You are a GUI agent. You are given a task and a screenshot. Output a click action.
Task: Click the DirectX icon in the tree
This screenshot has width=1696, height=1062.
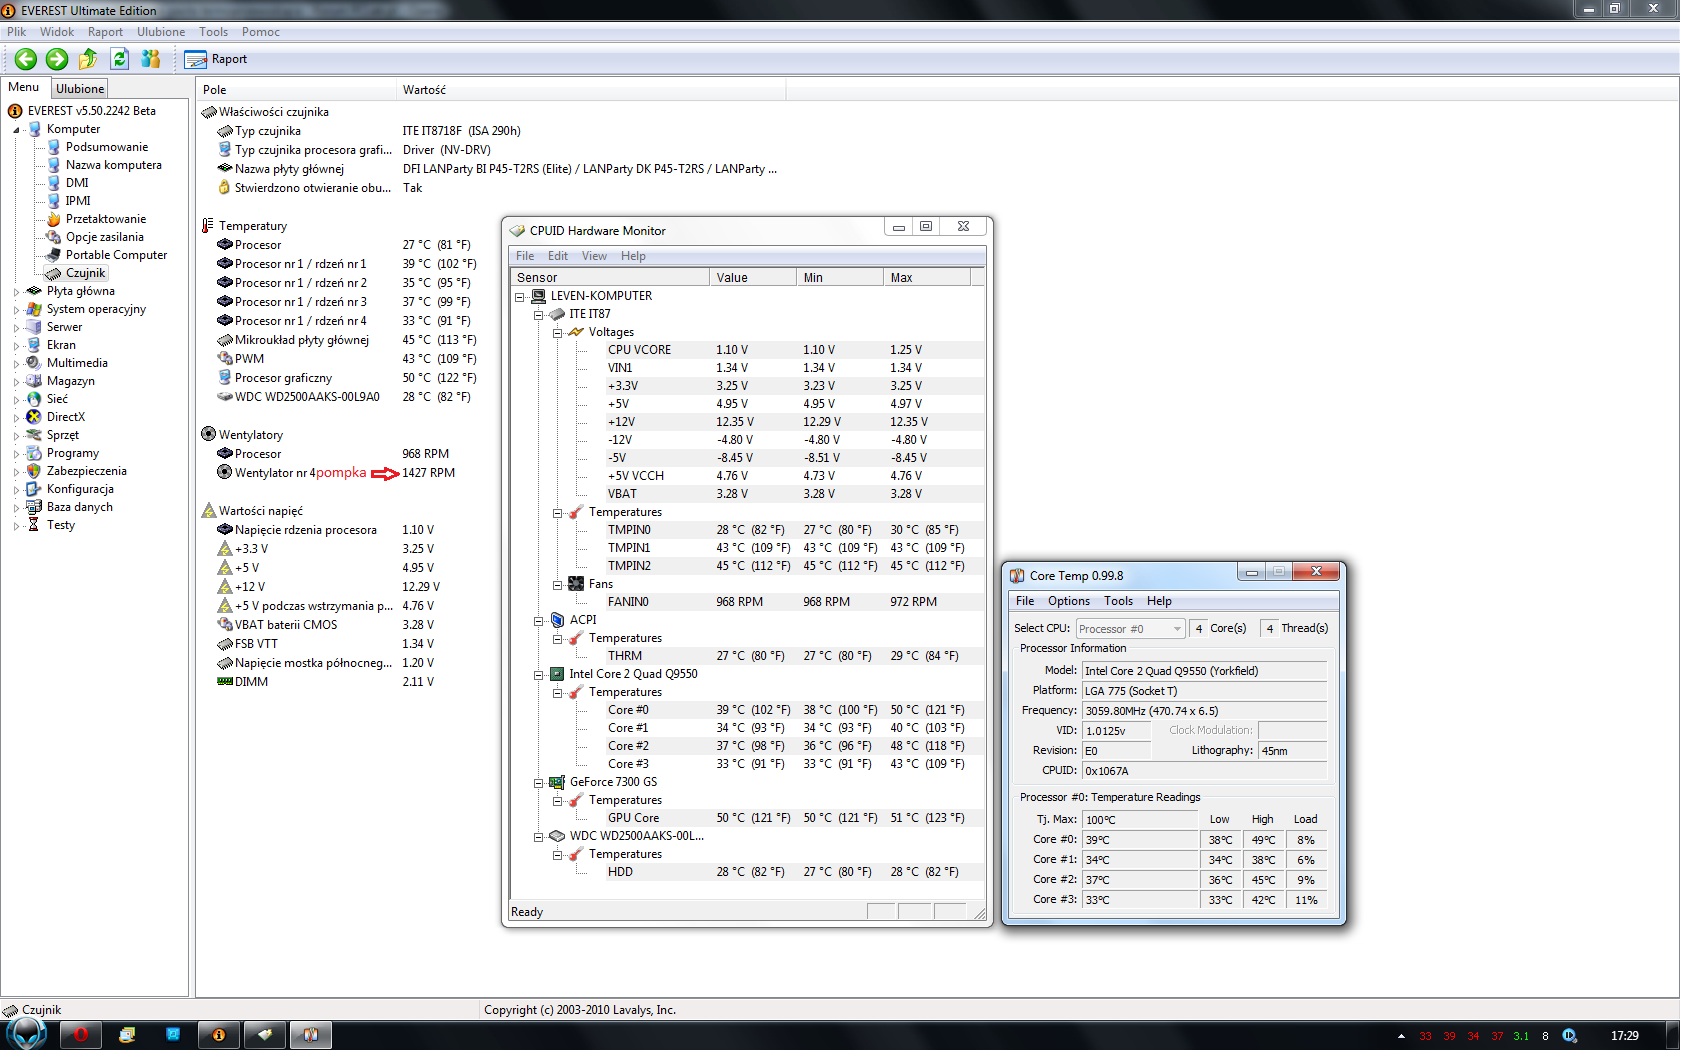click(34, 417)
